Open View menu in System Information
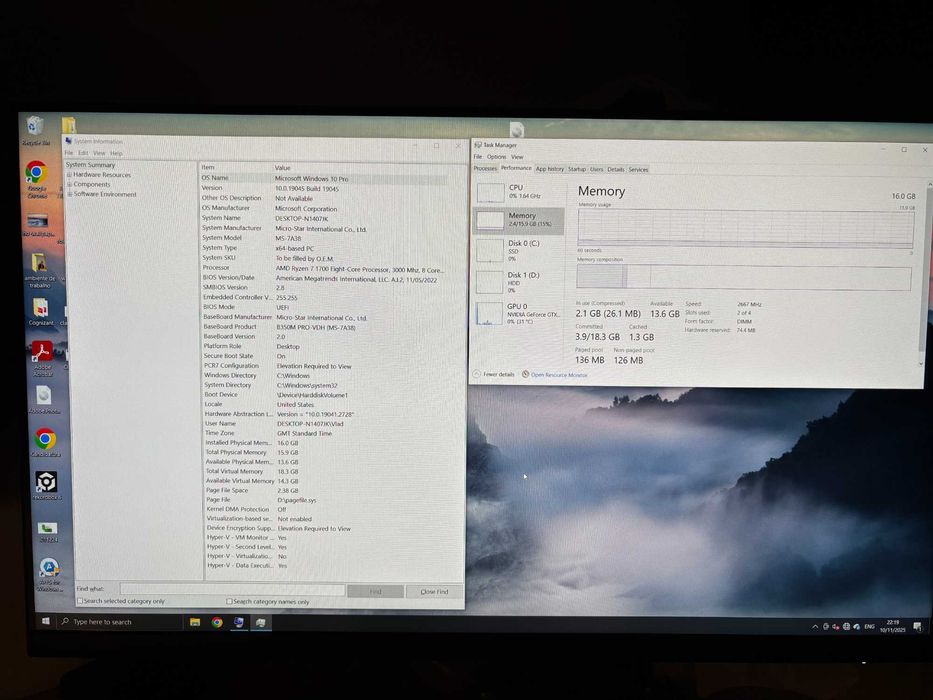 99,153
